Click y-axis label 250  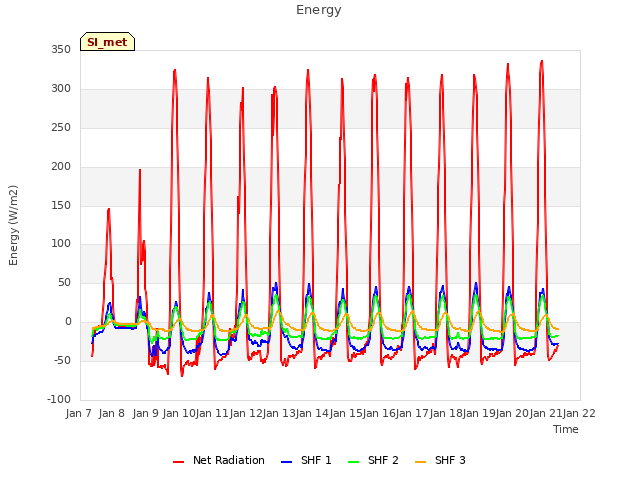61,128
